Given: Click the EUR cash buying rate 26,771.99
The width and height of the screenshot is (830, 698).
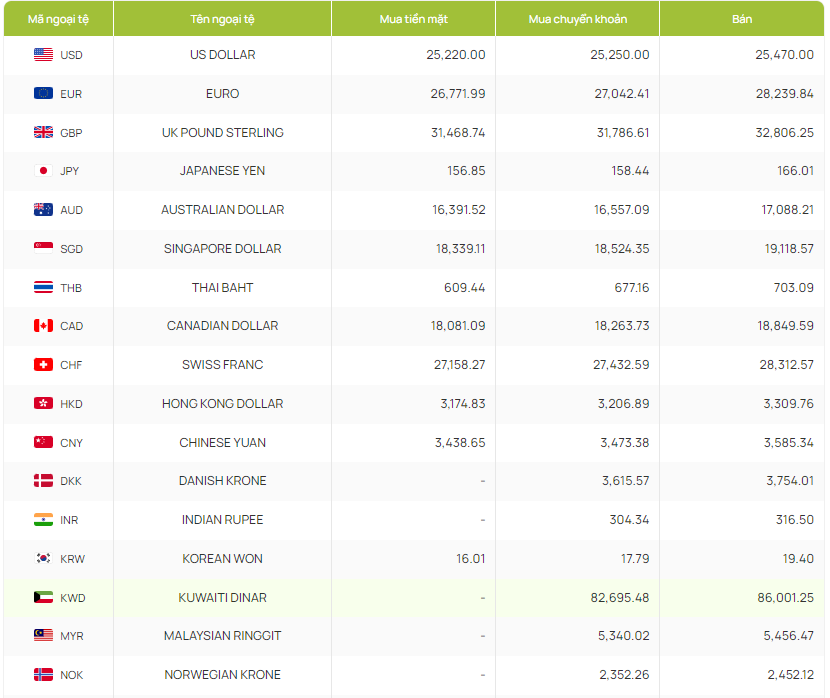Looking at the screenshot, I should coord(455,94).
